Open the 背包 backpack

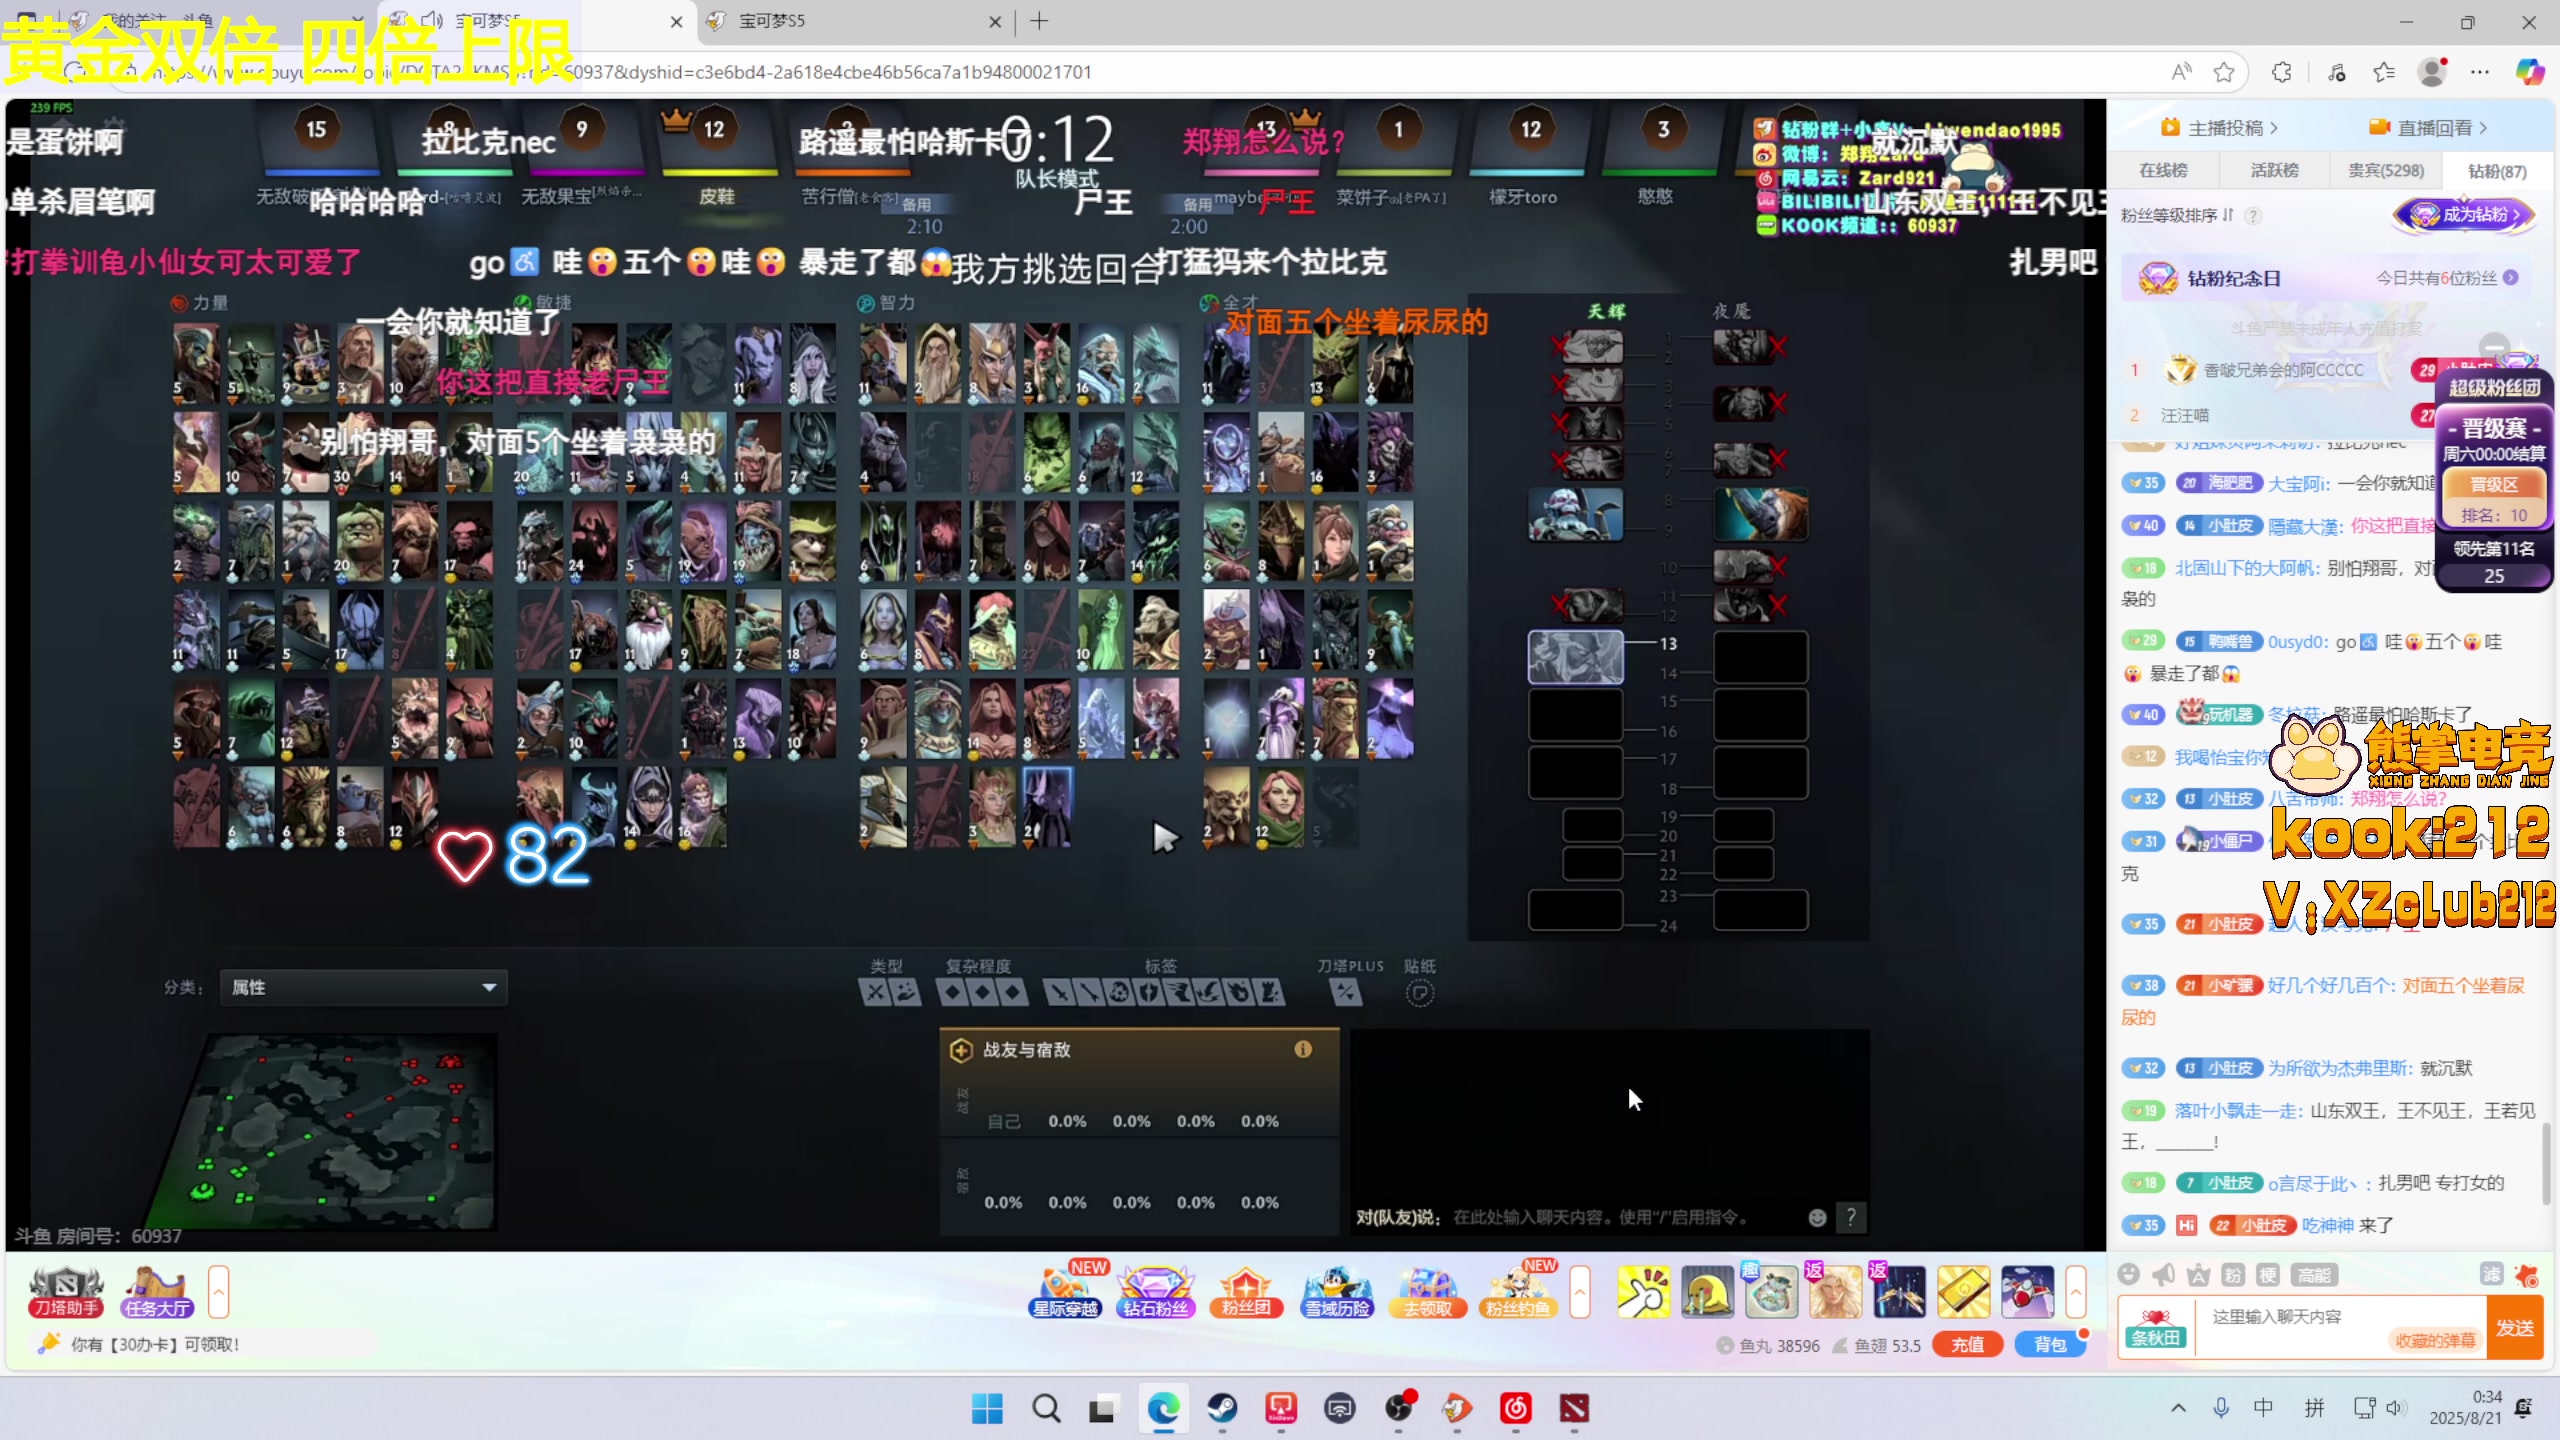click(x=2050, y=1345)
